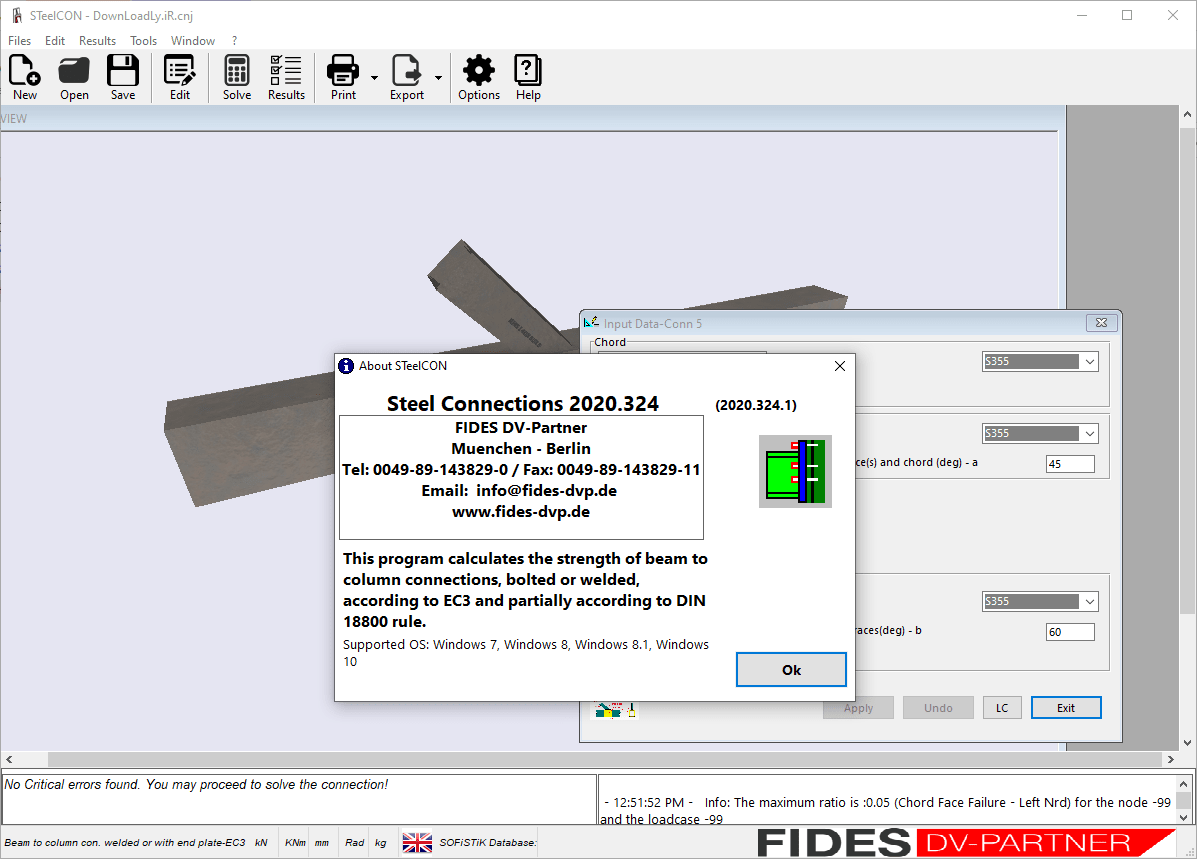Click the www.fides-dvp.de website text
The height and width of the screenshot is (859, 1197).
coord(521,512)
